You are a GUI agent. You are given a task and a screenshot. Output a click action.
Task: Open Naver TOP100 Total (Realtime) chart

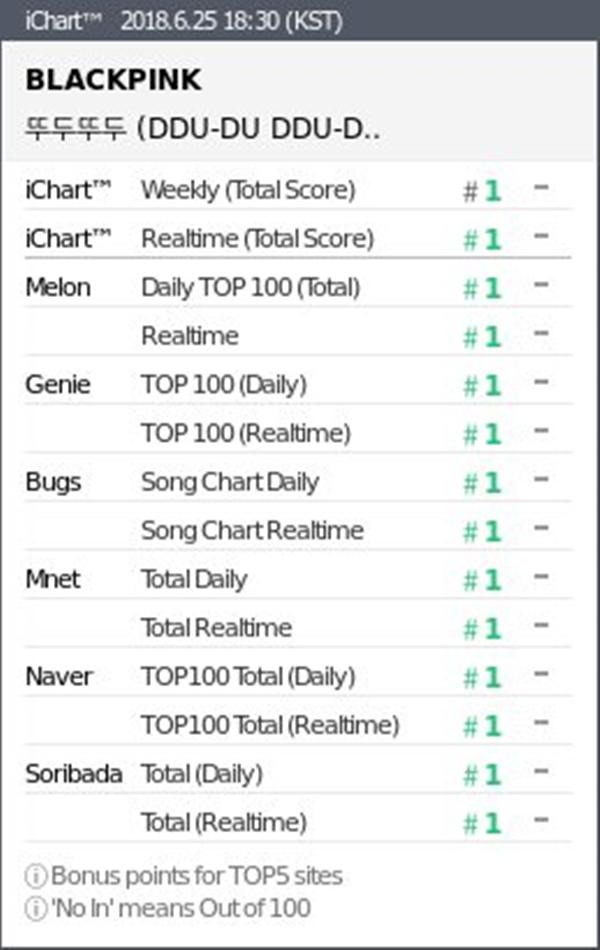[x=270, y=725]
